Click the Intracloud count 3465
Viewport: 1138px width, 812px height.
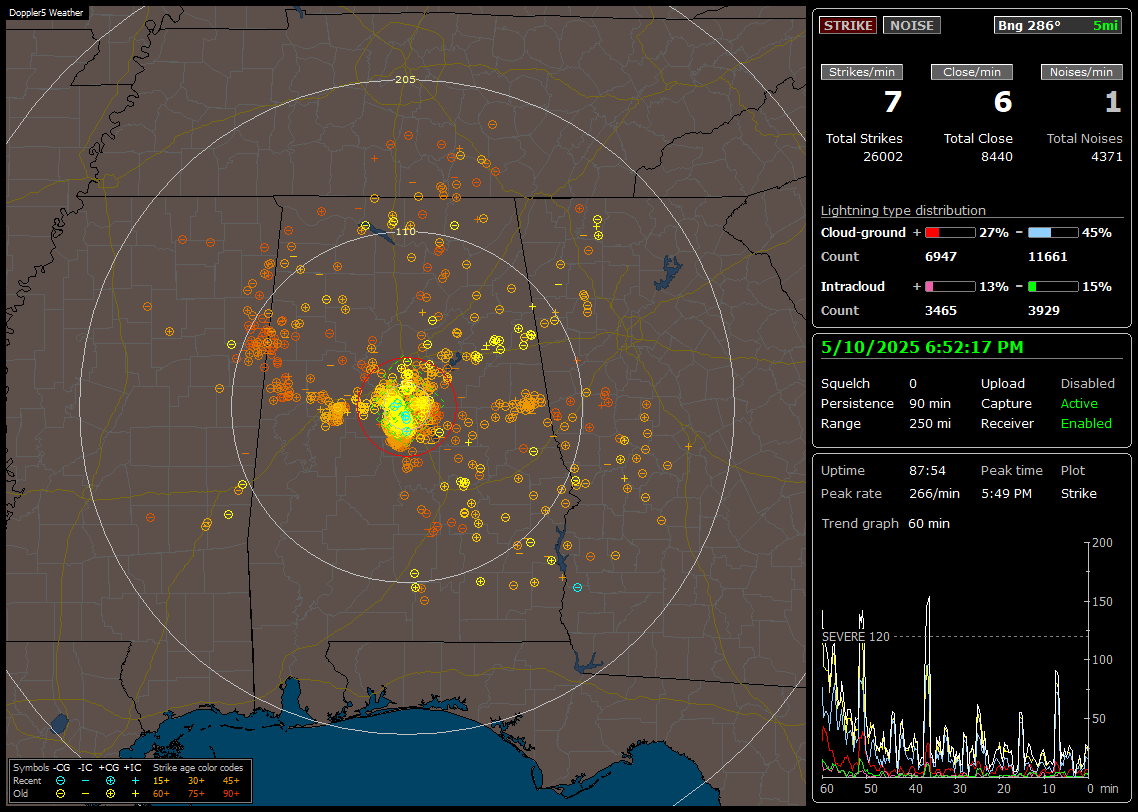click(x=941, y=311)
